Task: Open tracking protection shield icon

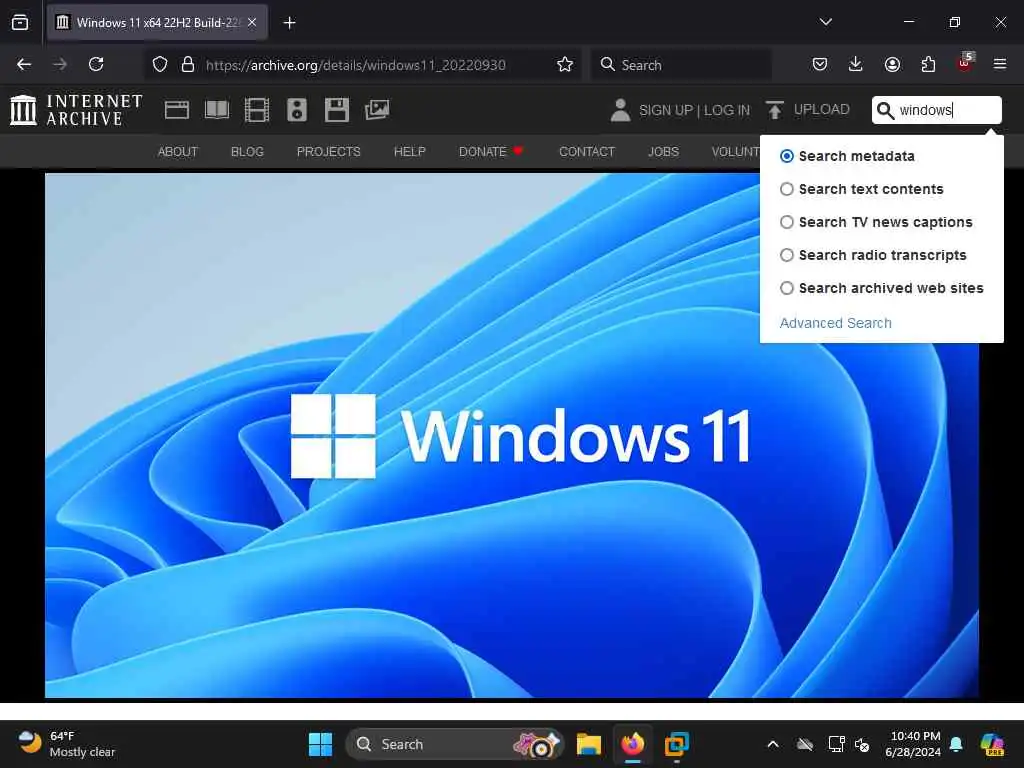Action: 160,64
